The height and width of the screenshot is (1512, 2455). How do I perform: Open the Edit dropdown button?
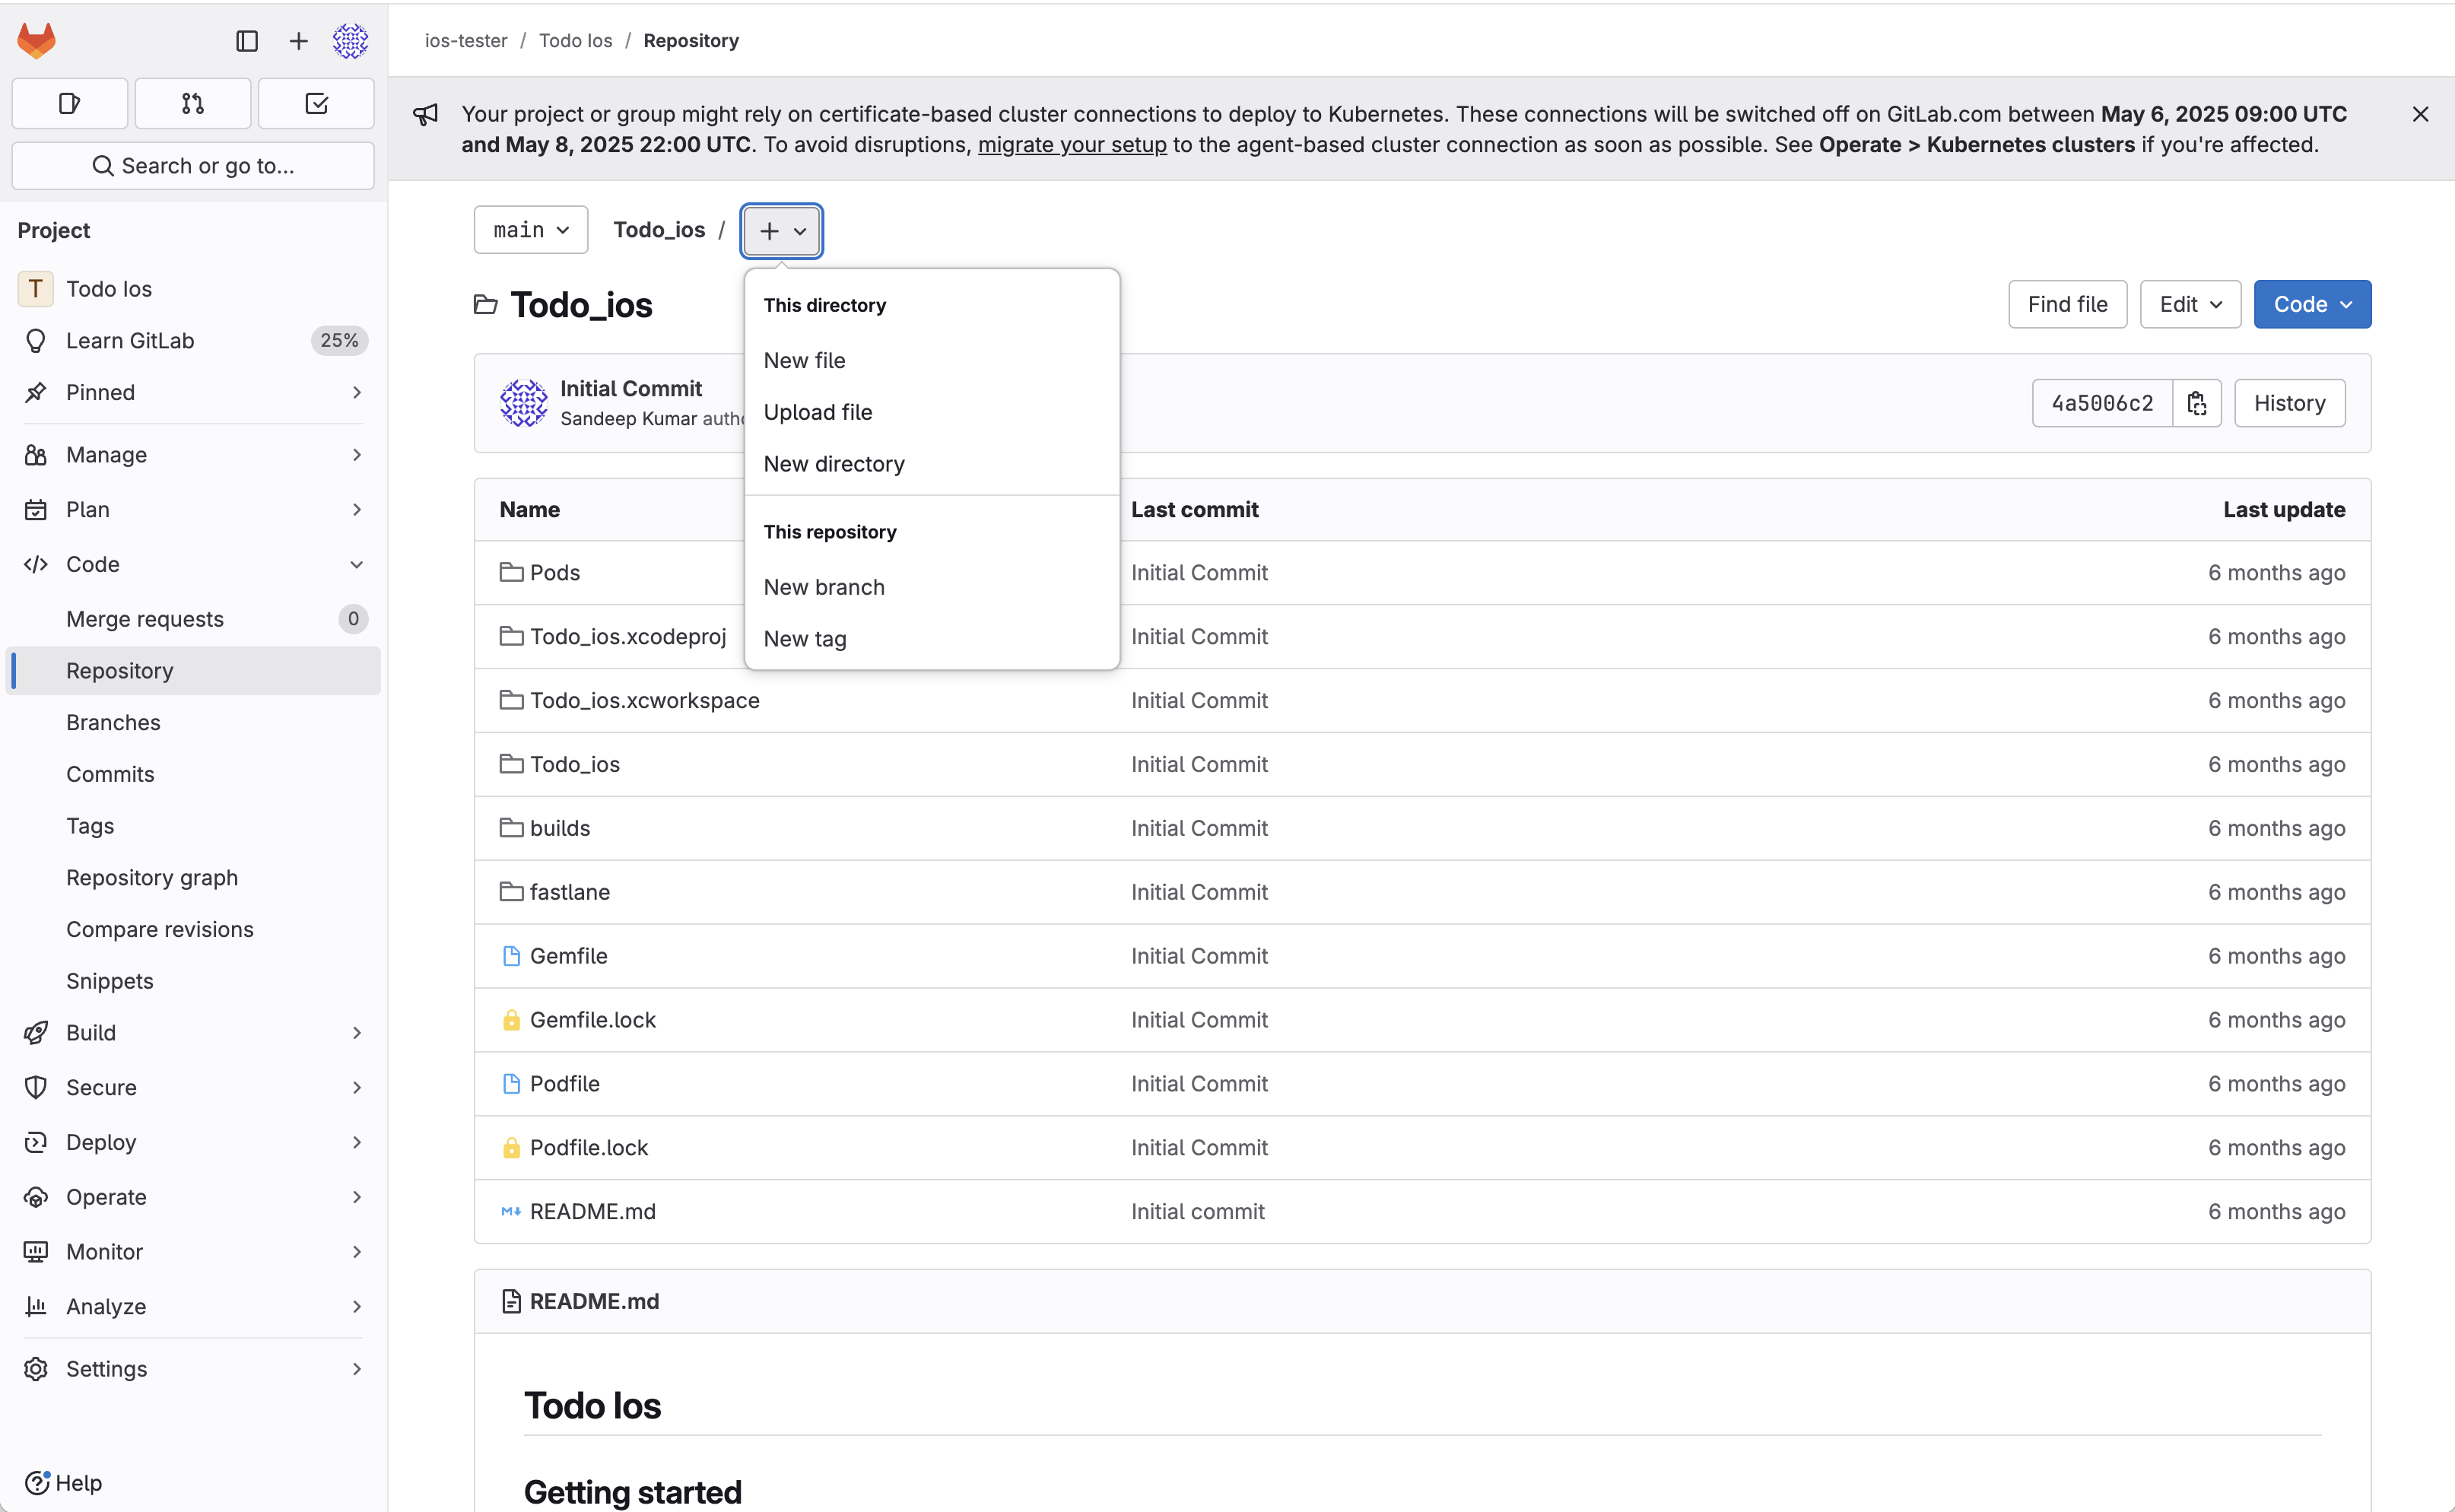2190,304
